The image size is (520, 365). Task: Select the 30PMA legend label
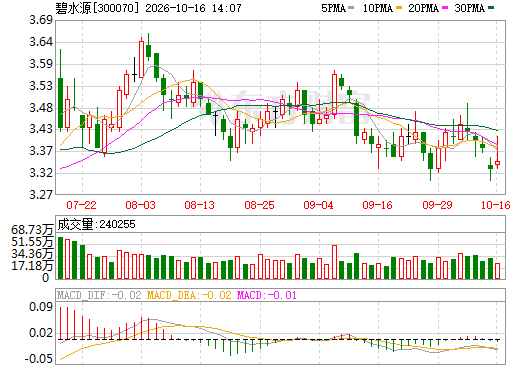click(x=469, y=8)
